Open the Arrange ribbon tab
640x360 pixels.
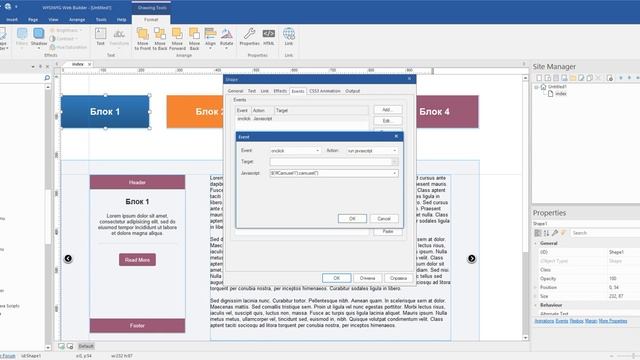[x=77, y=20]
